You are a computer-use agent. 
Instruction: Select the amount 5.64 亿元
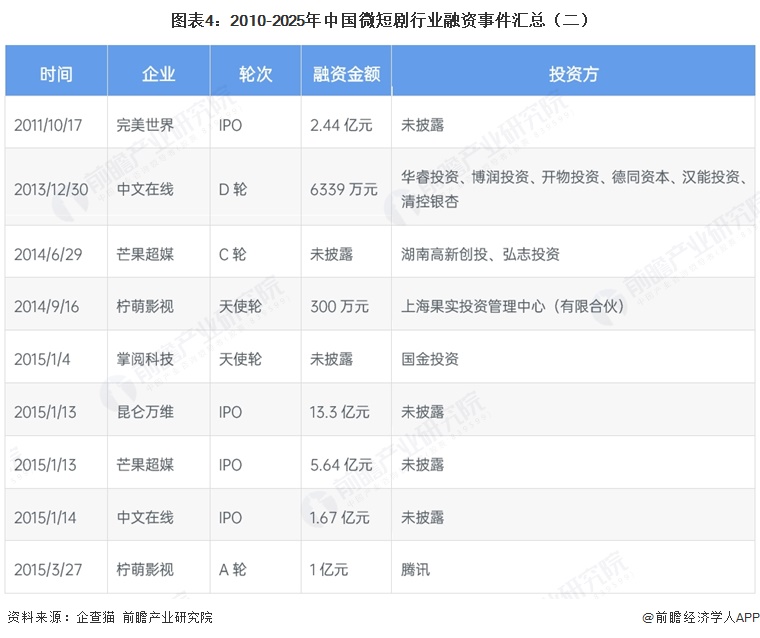click(341, 465)
